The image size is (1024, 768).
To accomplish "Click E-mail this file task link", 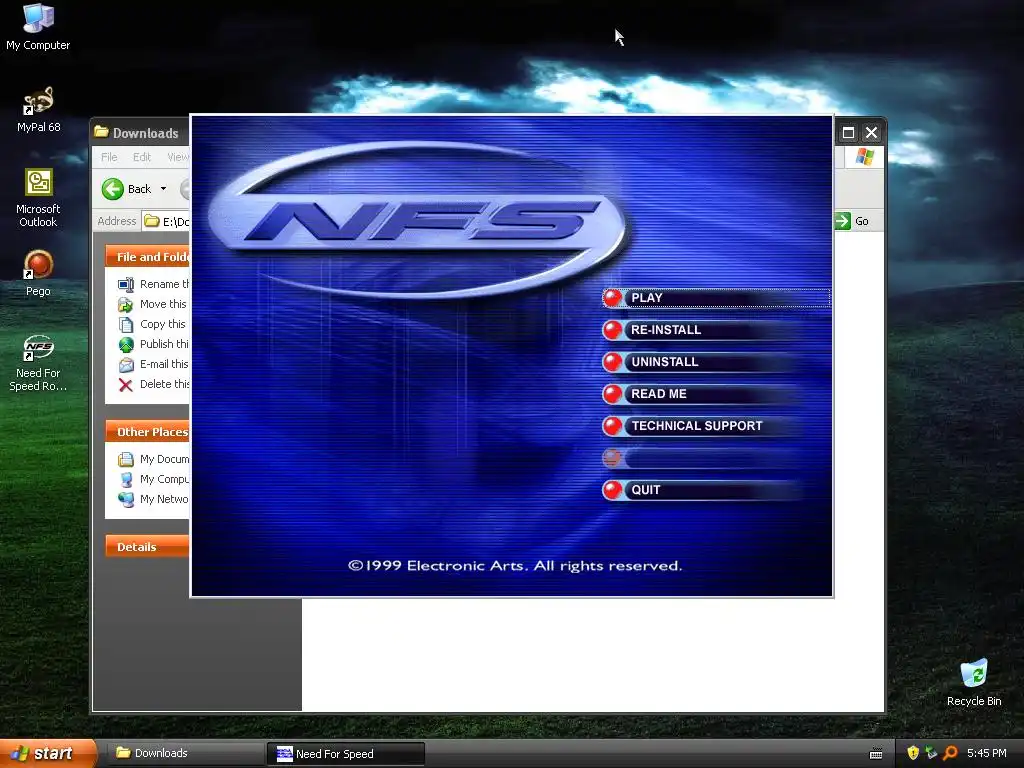I will click(165, 364).
